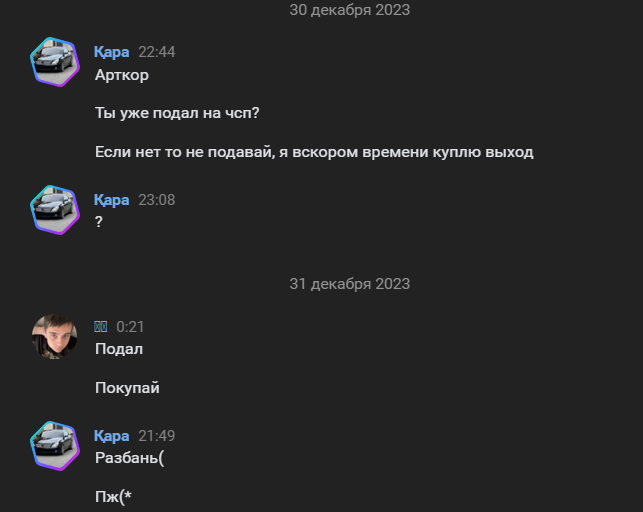The width and height of the screenshot is (643, 512).
Task: Open Қара's profile from the 22:44 username
Action: click(111, 52)
